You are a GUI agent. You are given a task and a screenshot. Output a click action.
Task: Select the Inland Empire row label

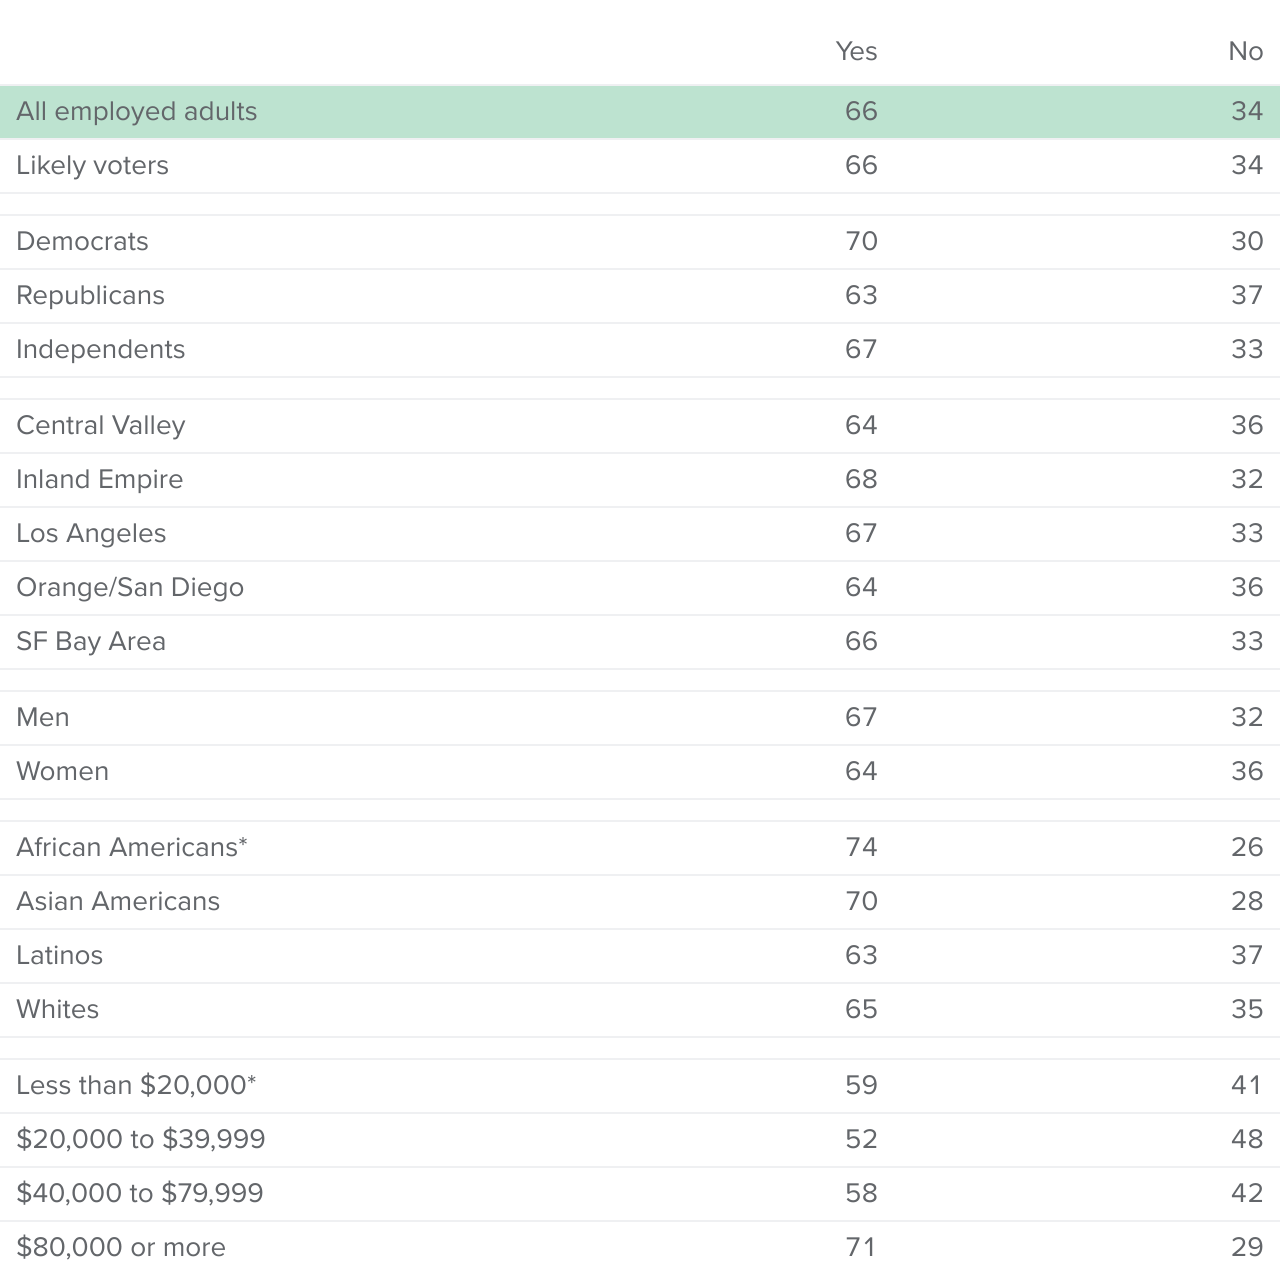pos(100,479)
